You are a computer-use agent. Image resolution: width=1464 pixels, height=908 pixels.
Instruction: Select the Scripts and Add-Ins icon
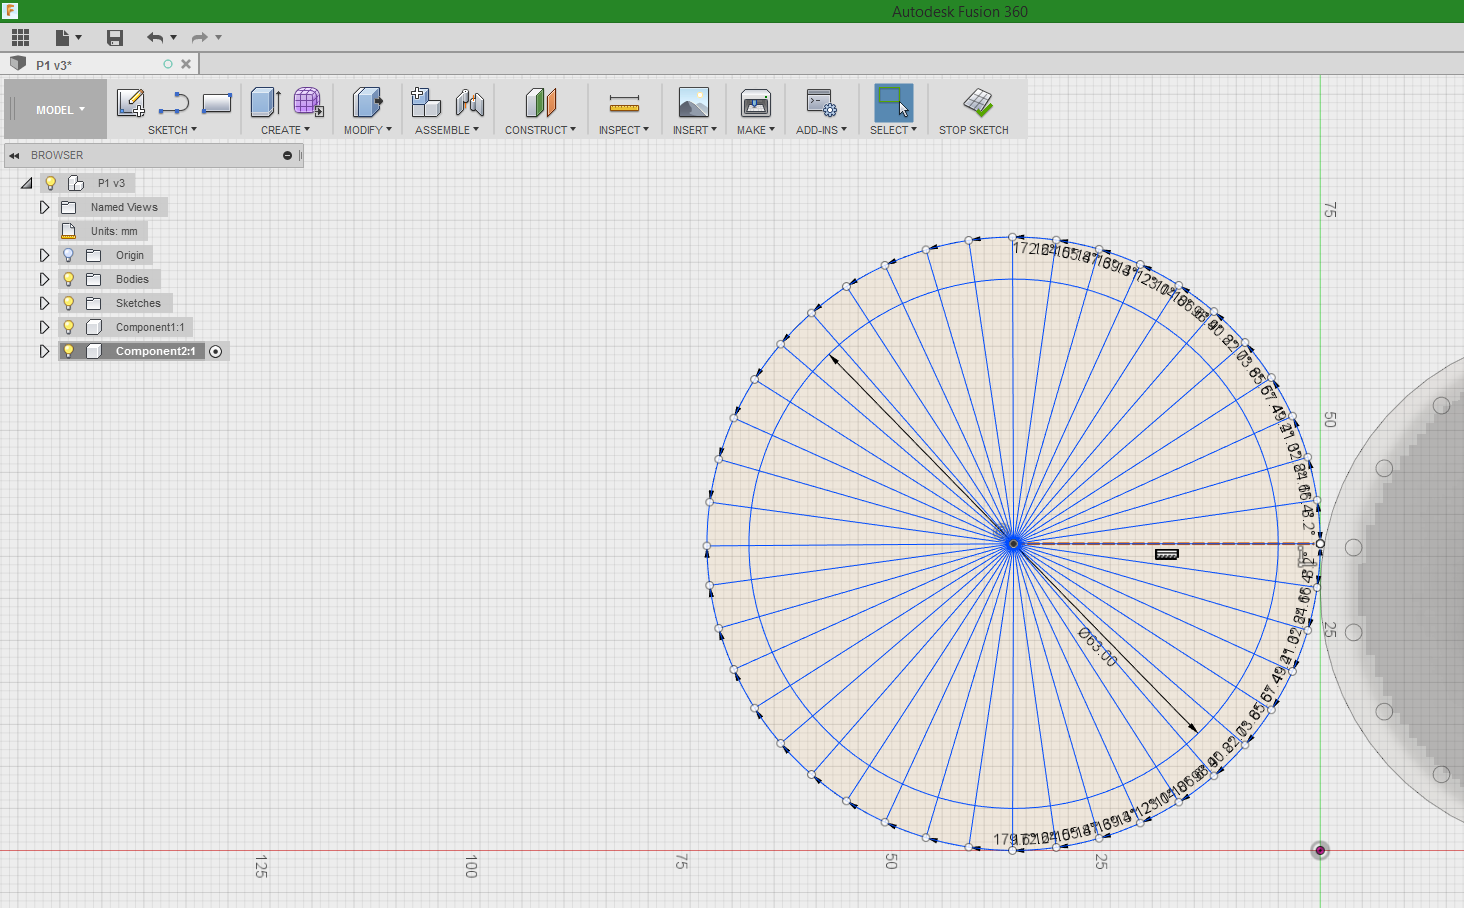pyautogui.click(x=821, y=103)
